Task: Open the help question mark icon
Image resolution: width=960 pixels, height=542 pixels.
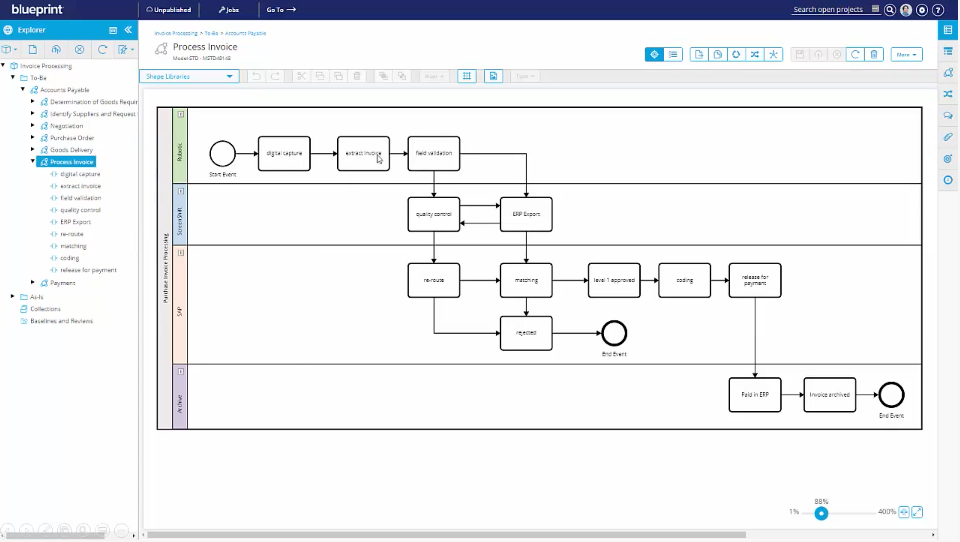Action: (x=938, y=10)
